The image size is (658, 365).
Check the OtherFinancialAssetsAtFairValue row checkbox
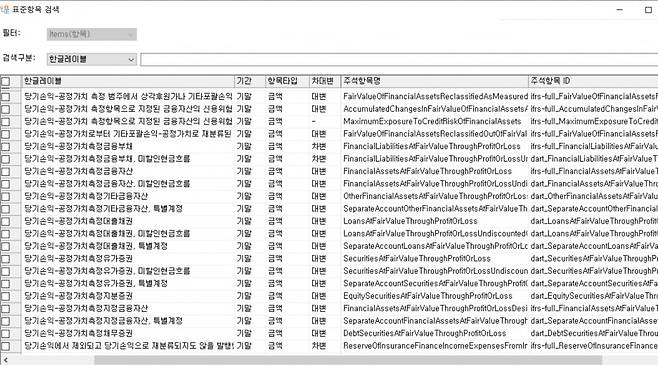[5, 197]
